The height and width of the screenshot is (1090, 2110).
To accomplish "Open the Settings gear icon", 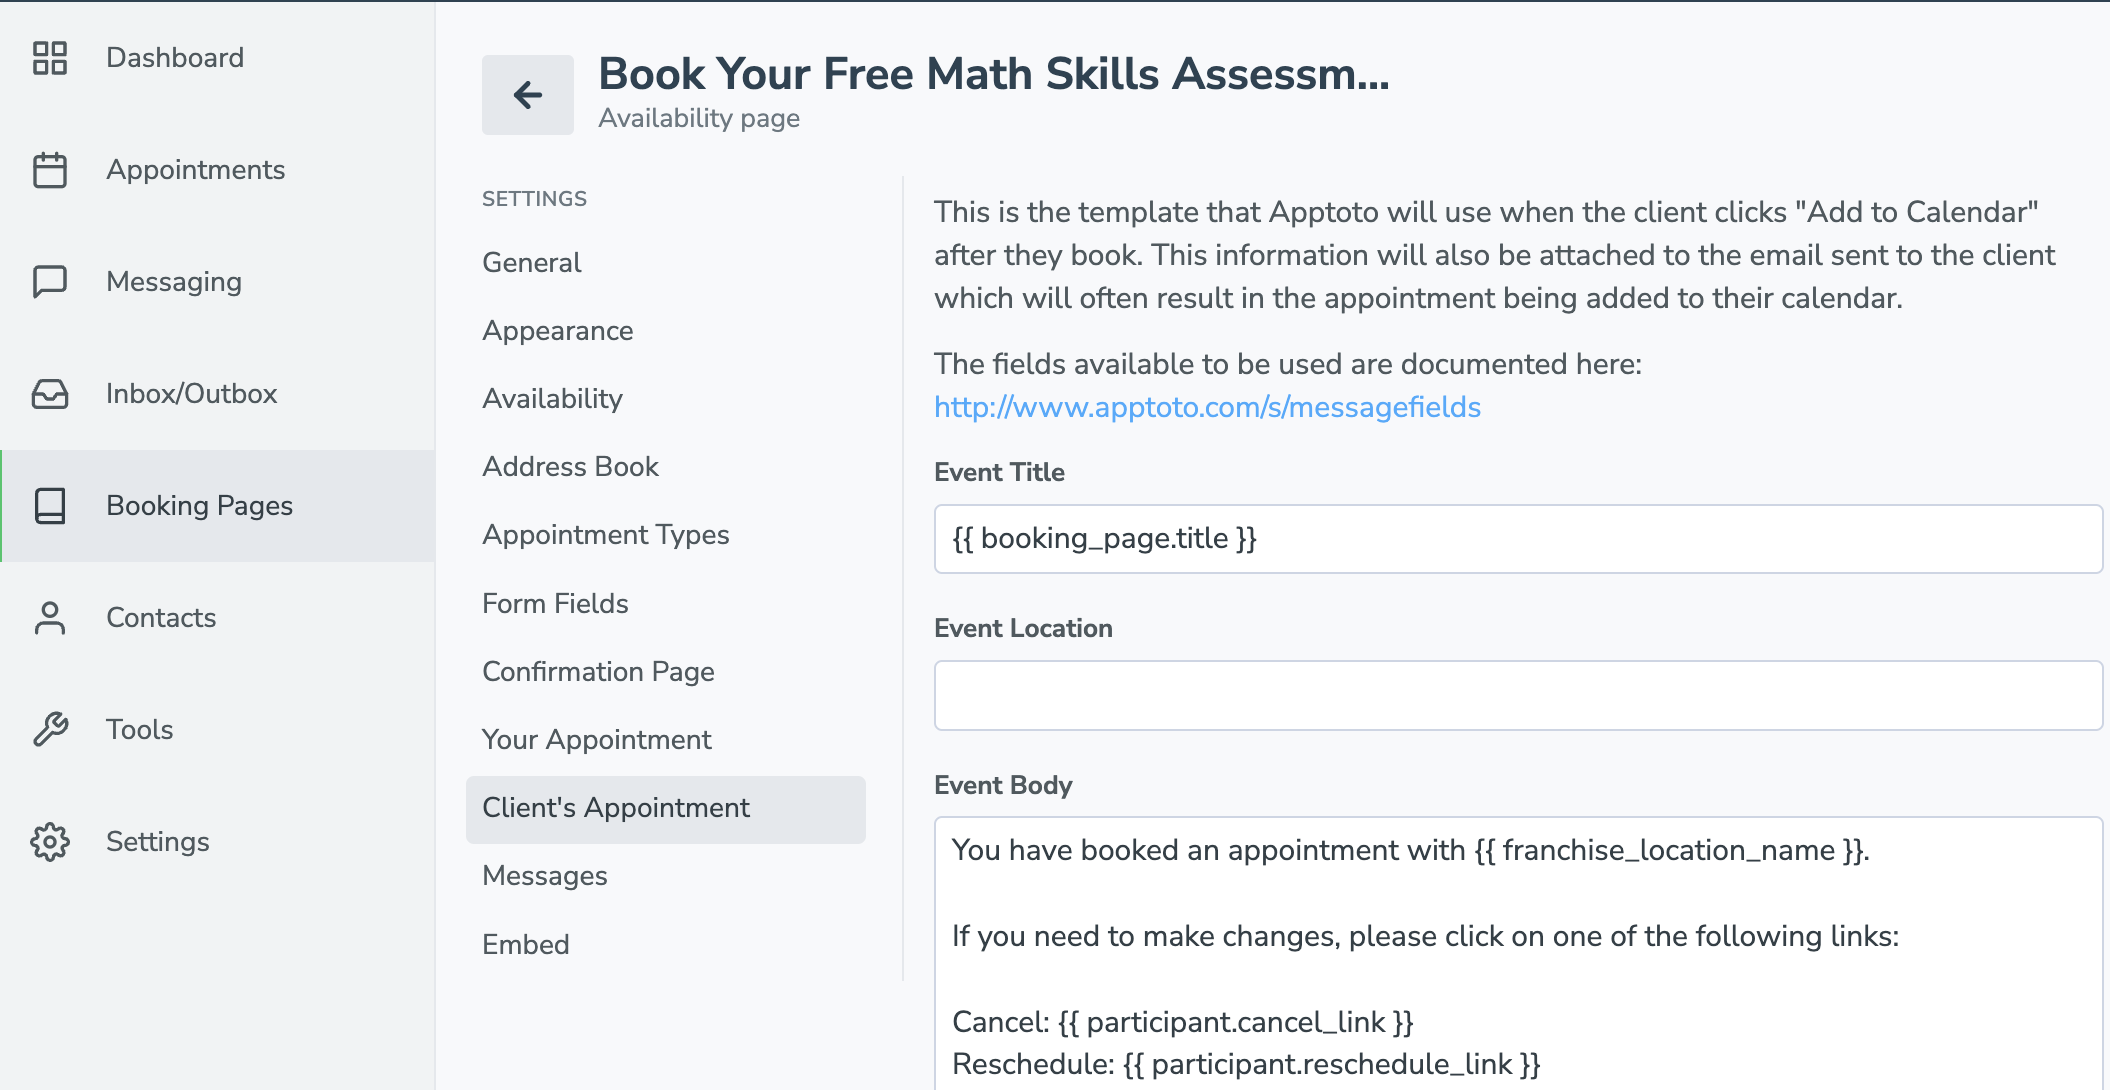I will click(49, 842).
